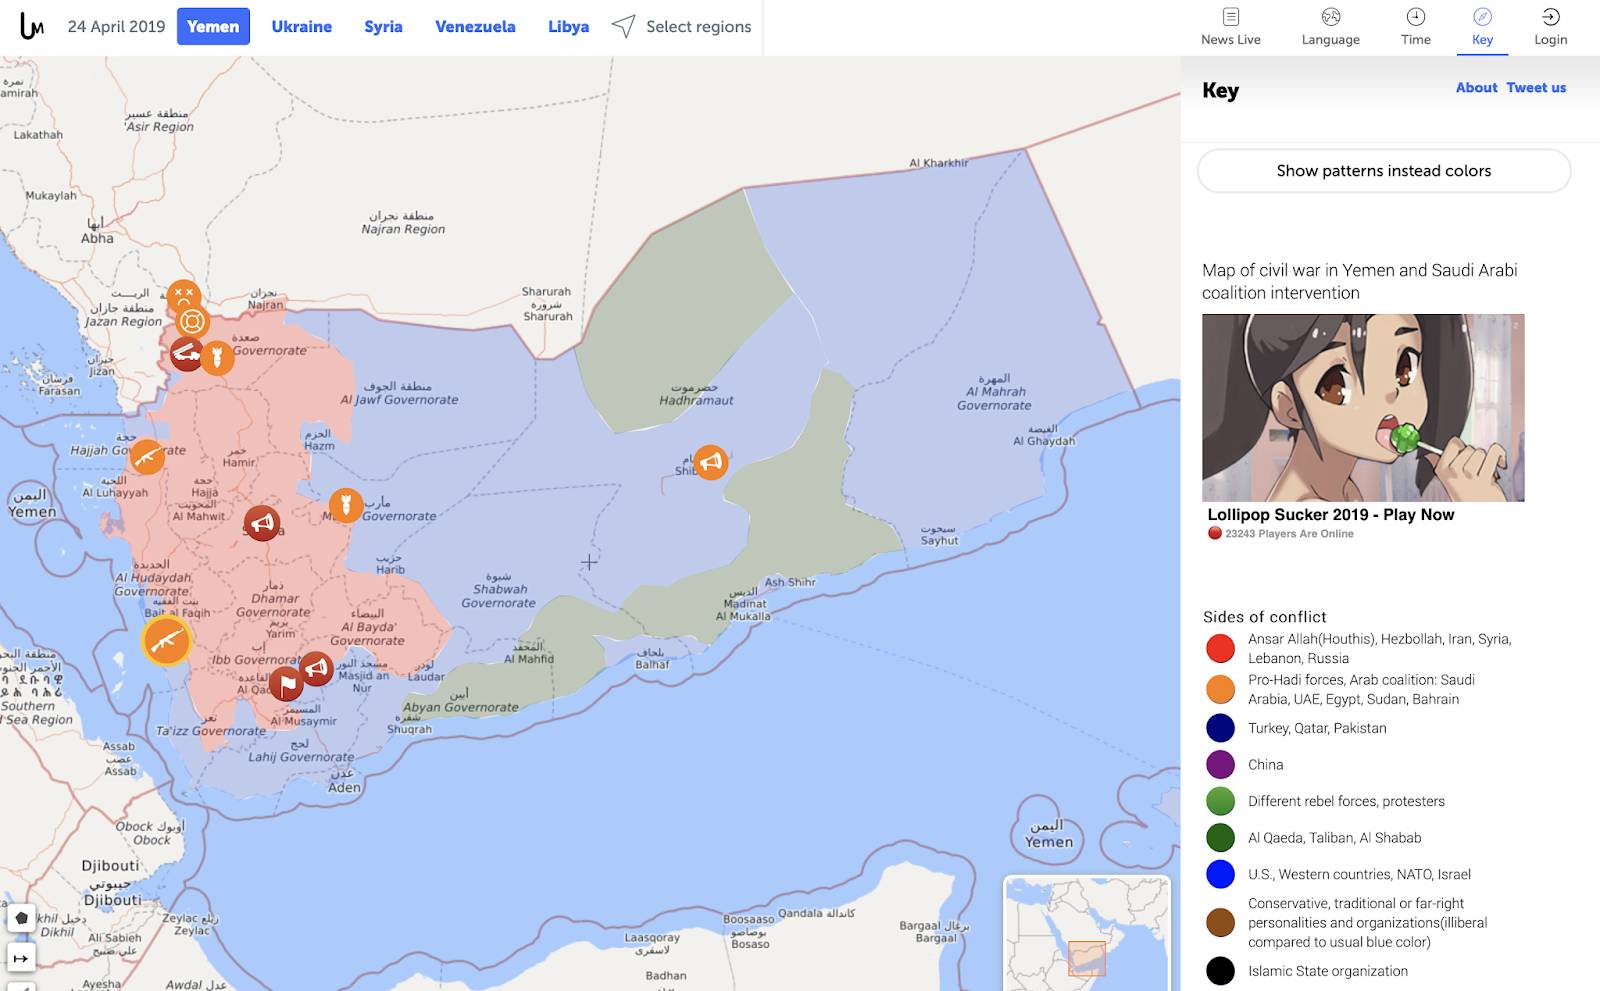Click orange Pro-Hadi forces color swatch
This screenshot has width=1600, height=991.
[x=1220, y=689]
